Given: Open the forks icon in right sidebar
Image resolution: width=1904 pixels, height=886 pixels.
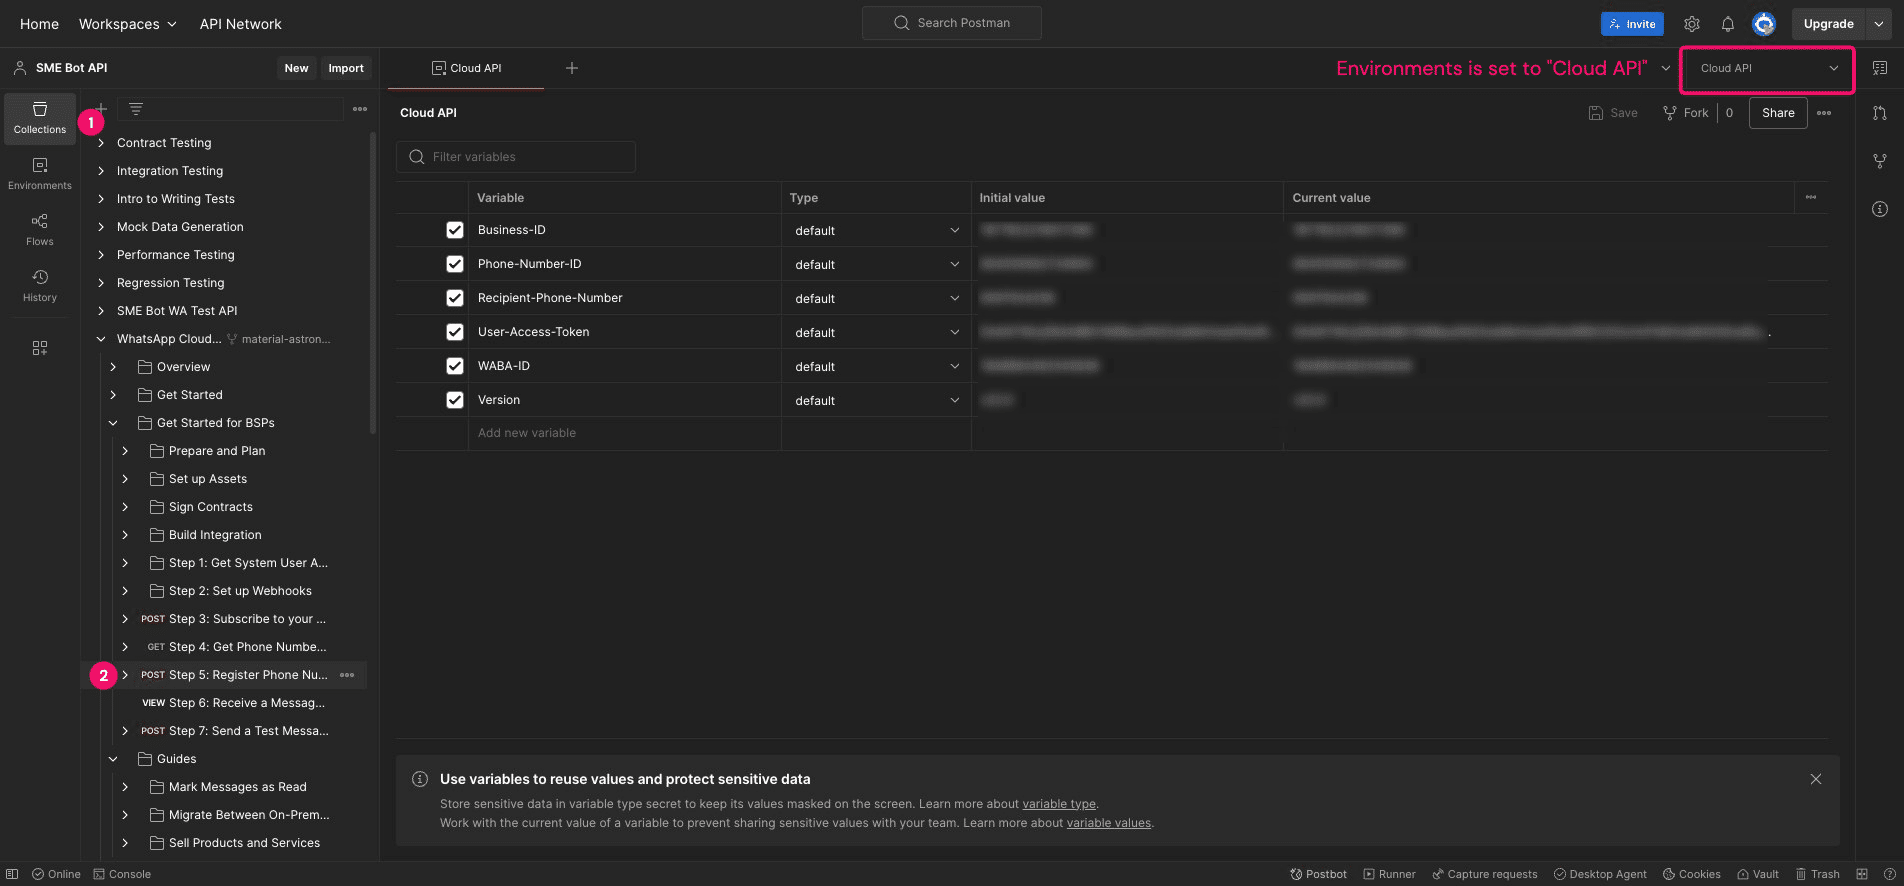Looking at the screenshot, I should click(1880, 161).
